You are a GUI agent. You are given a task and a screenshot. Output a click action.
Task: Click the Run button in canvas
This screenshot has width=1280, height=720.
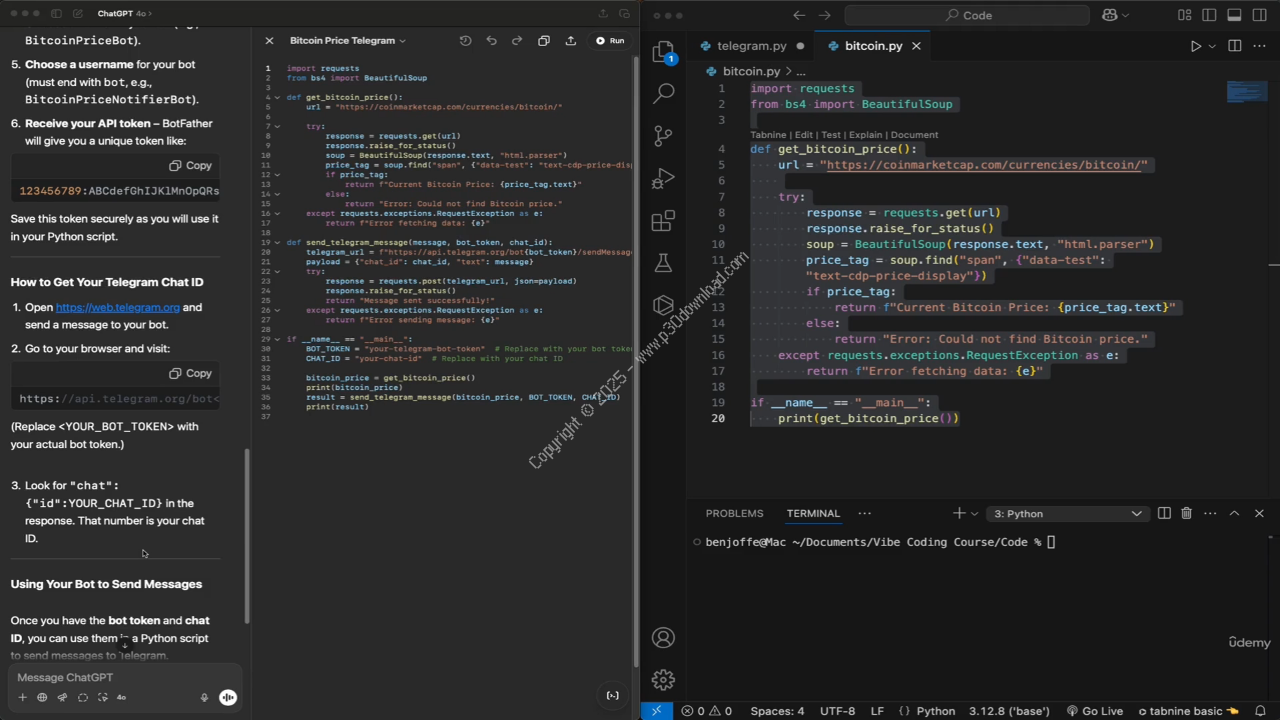(610, 41)
